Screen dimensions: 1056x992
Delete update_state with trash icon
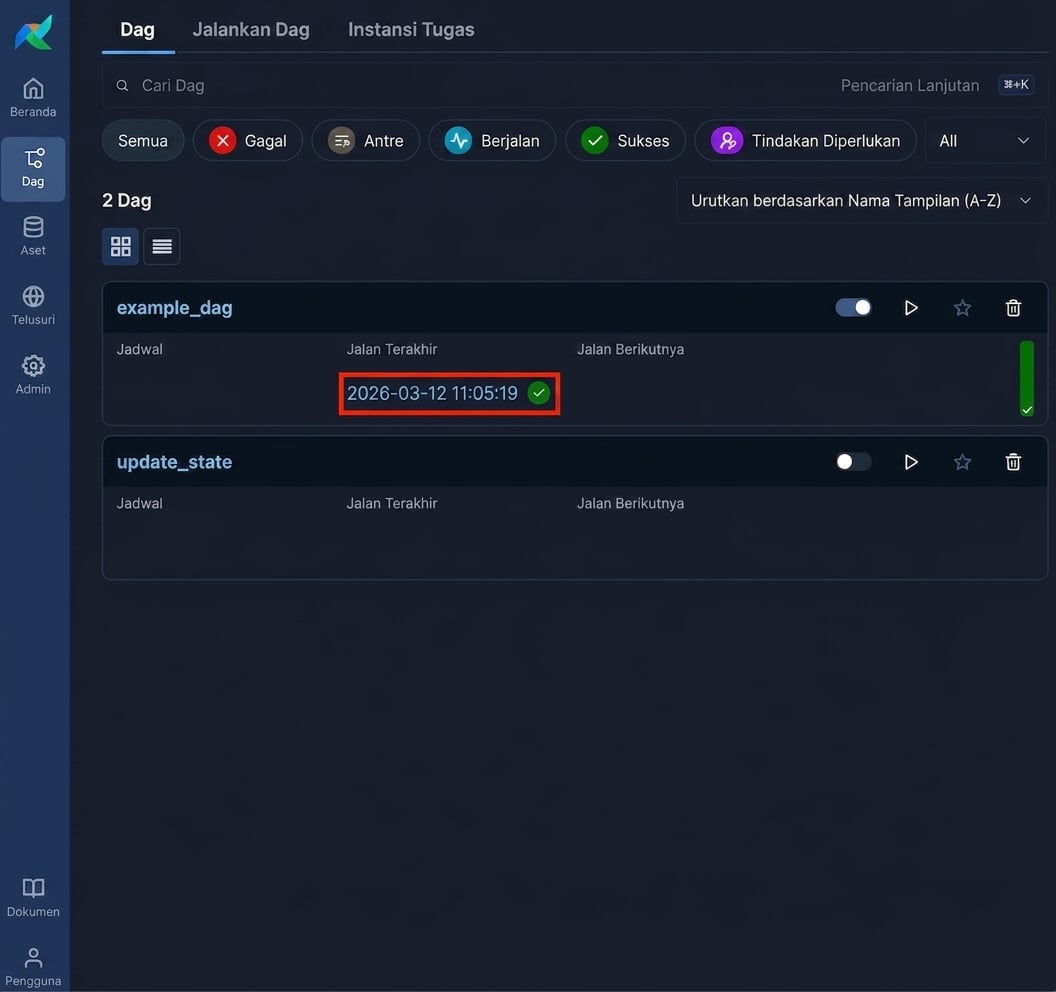tap(1013, 462)
